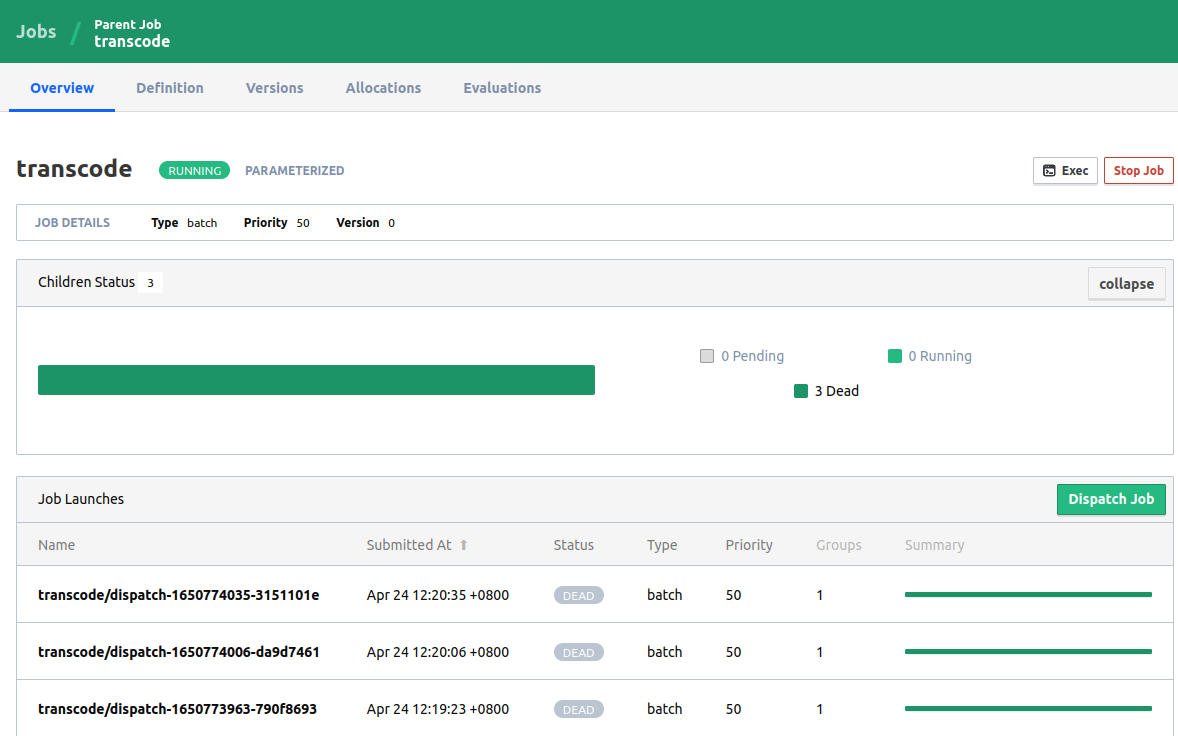1178x736 pixels.
Task: Switch to the Versions tab
Action: tap(274, 88)
